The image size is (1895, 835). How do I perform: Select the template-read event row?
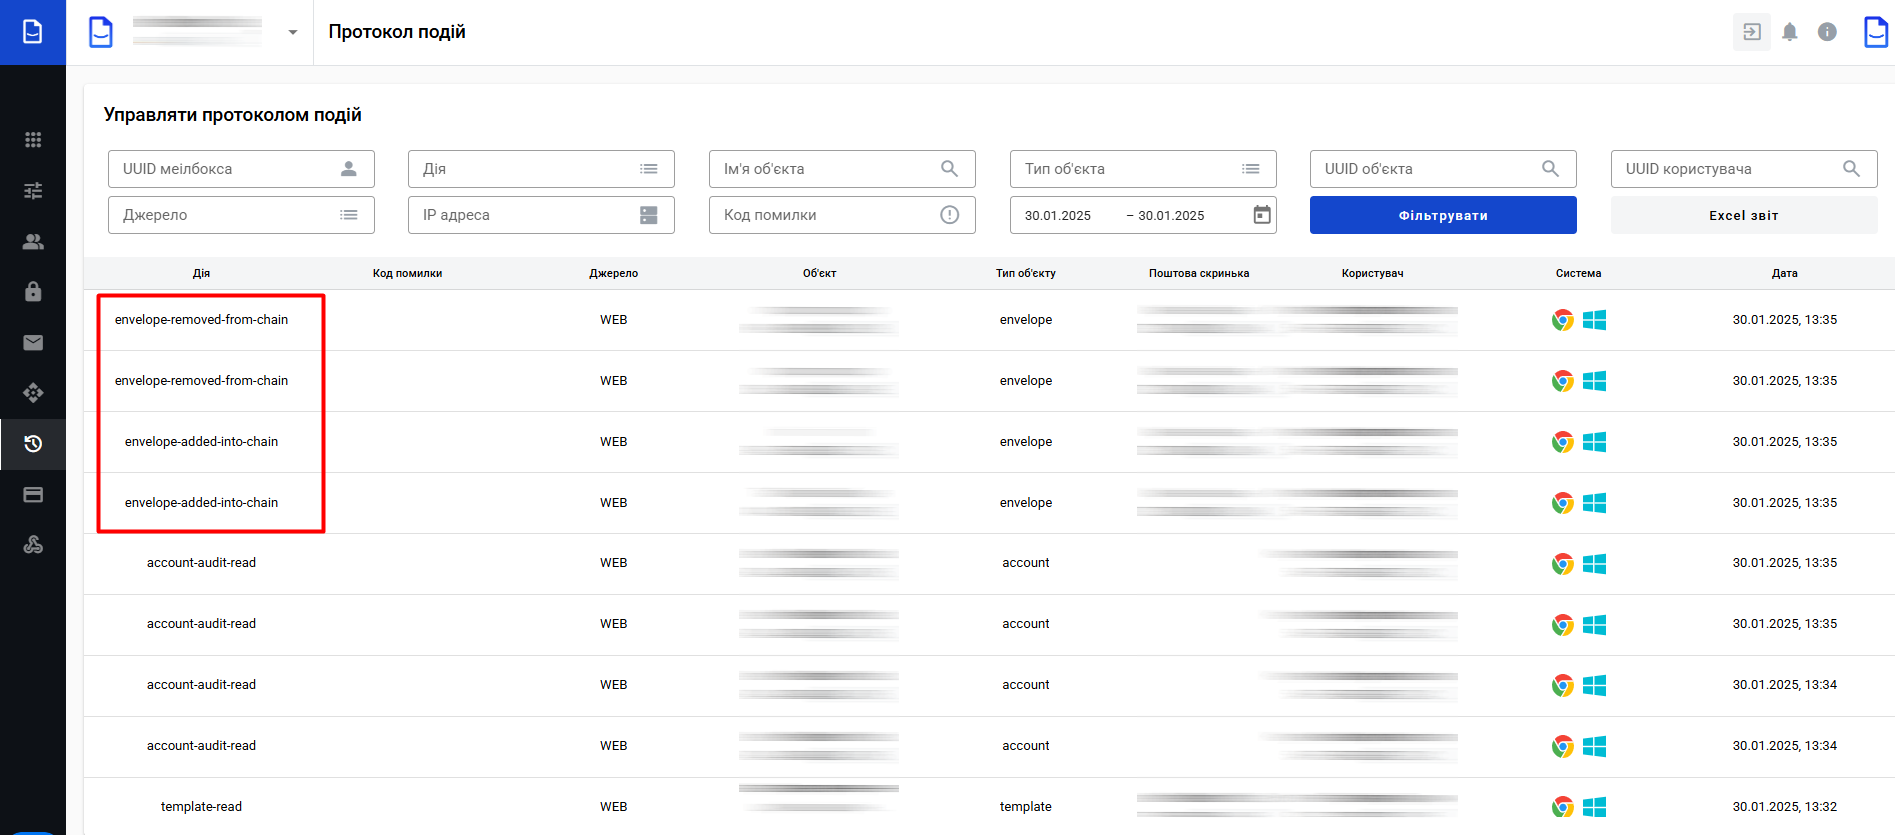201,807
